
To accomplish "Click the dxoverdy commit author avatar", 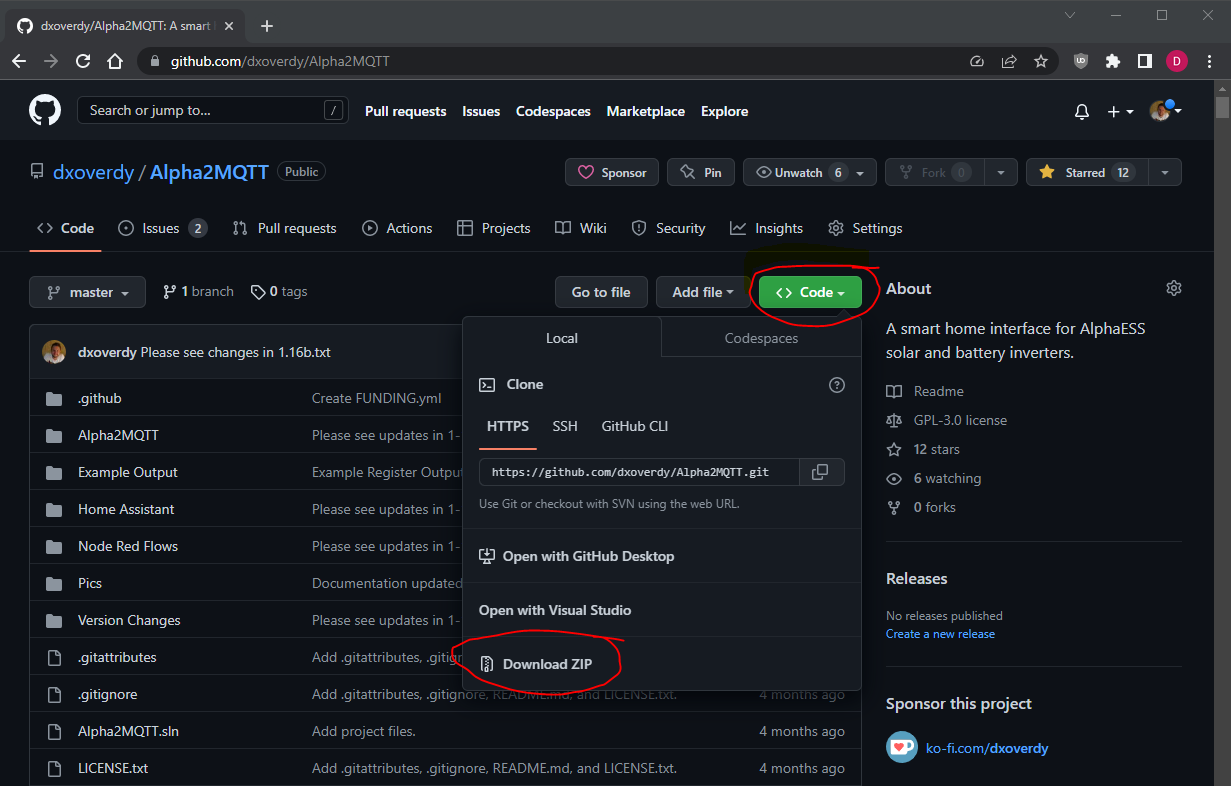I will pyautogui.click(x=54, y=352).
